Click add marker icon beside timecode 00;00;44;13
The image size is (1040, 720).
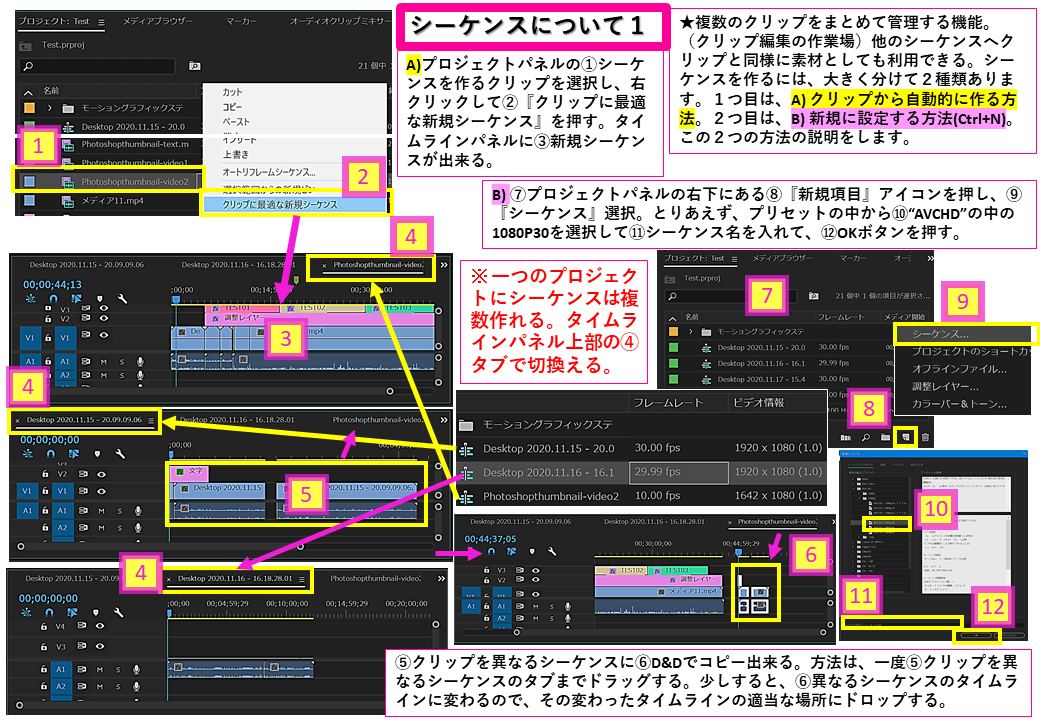coord(98,300)
